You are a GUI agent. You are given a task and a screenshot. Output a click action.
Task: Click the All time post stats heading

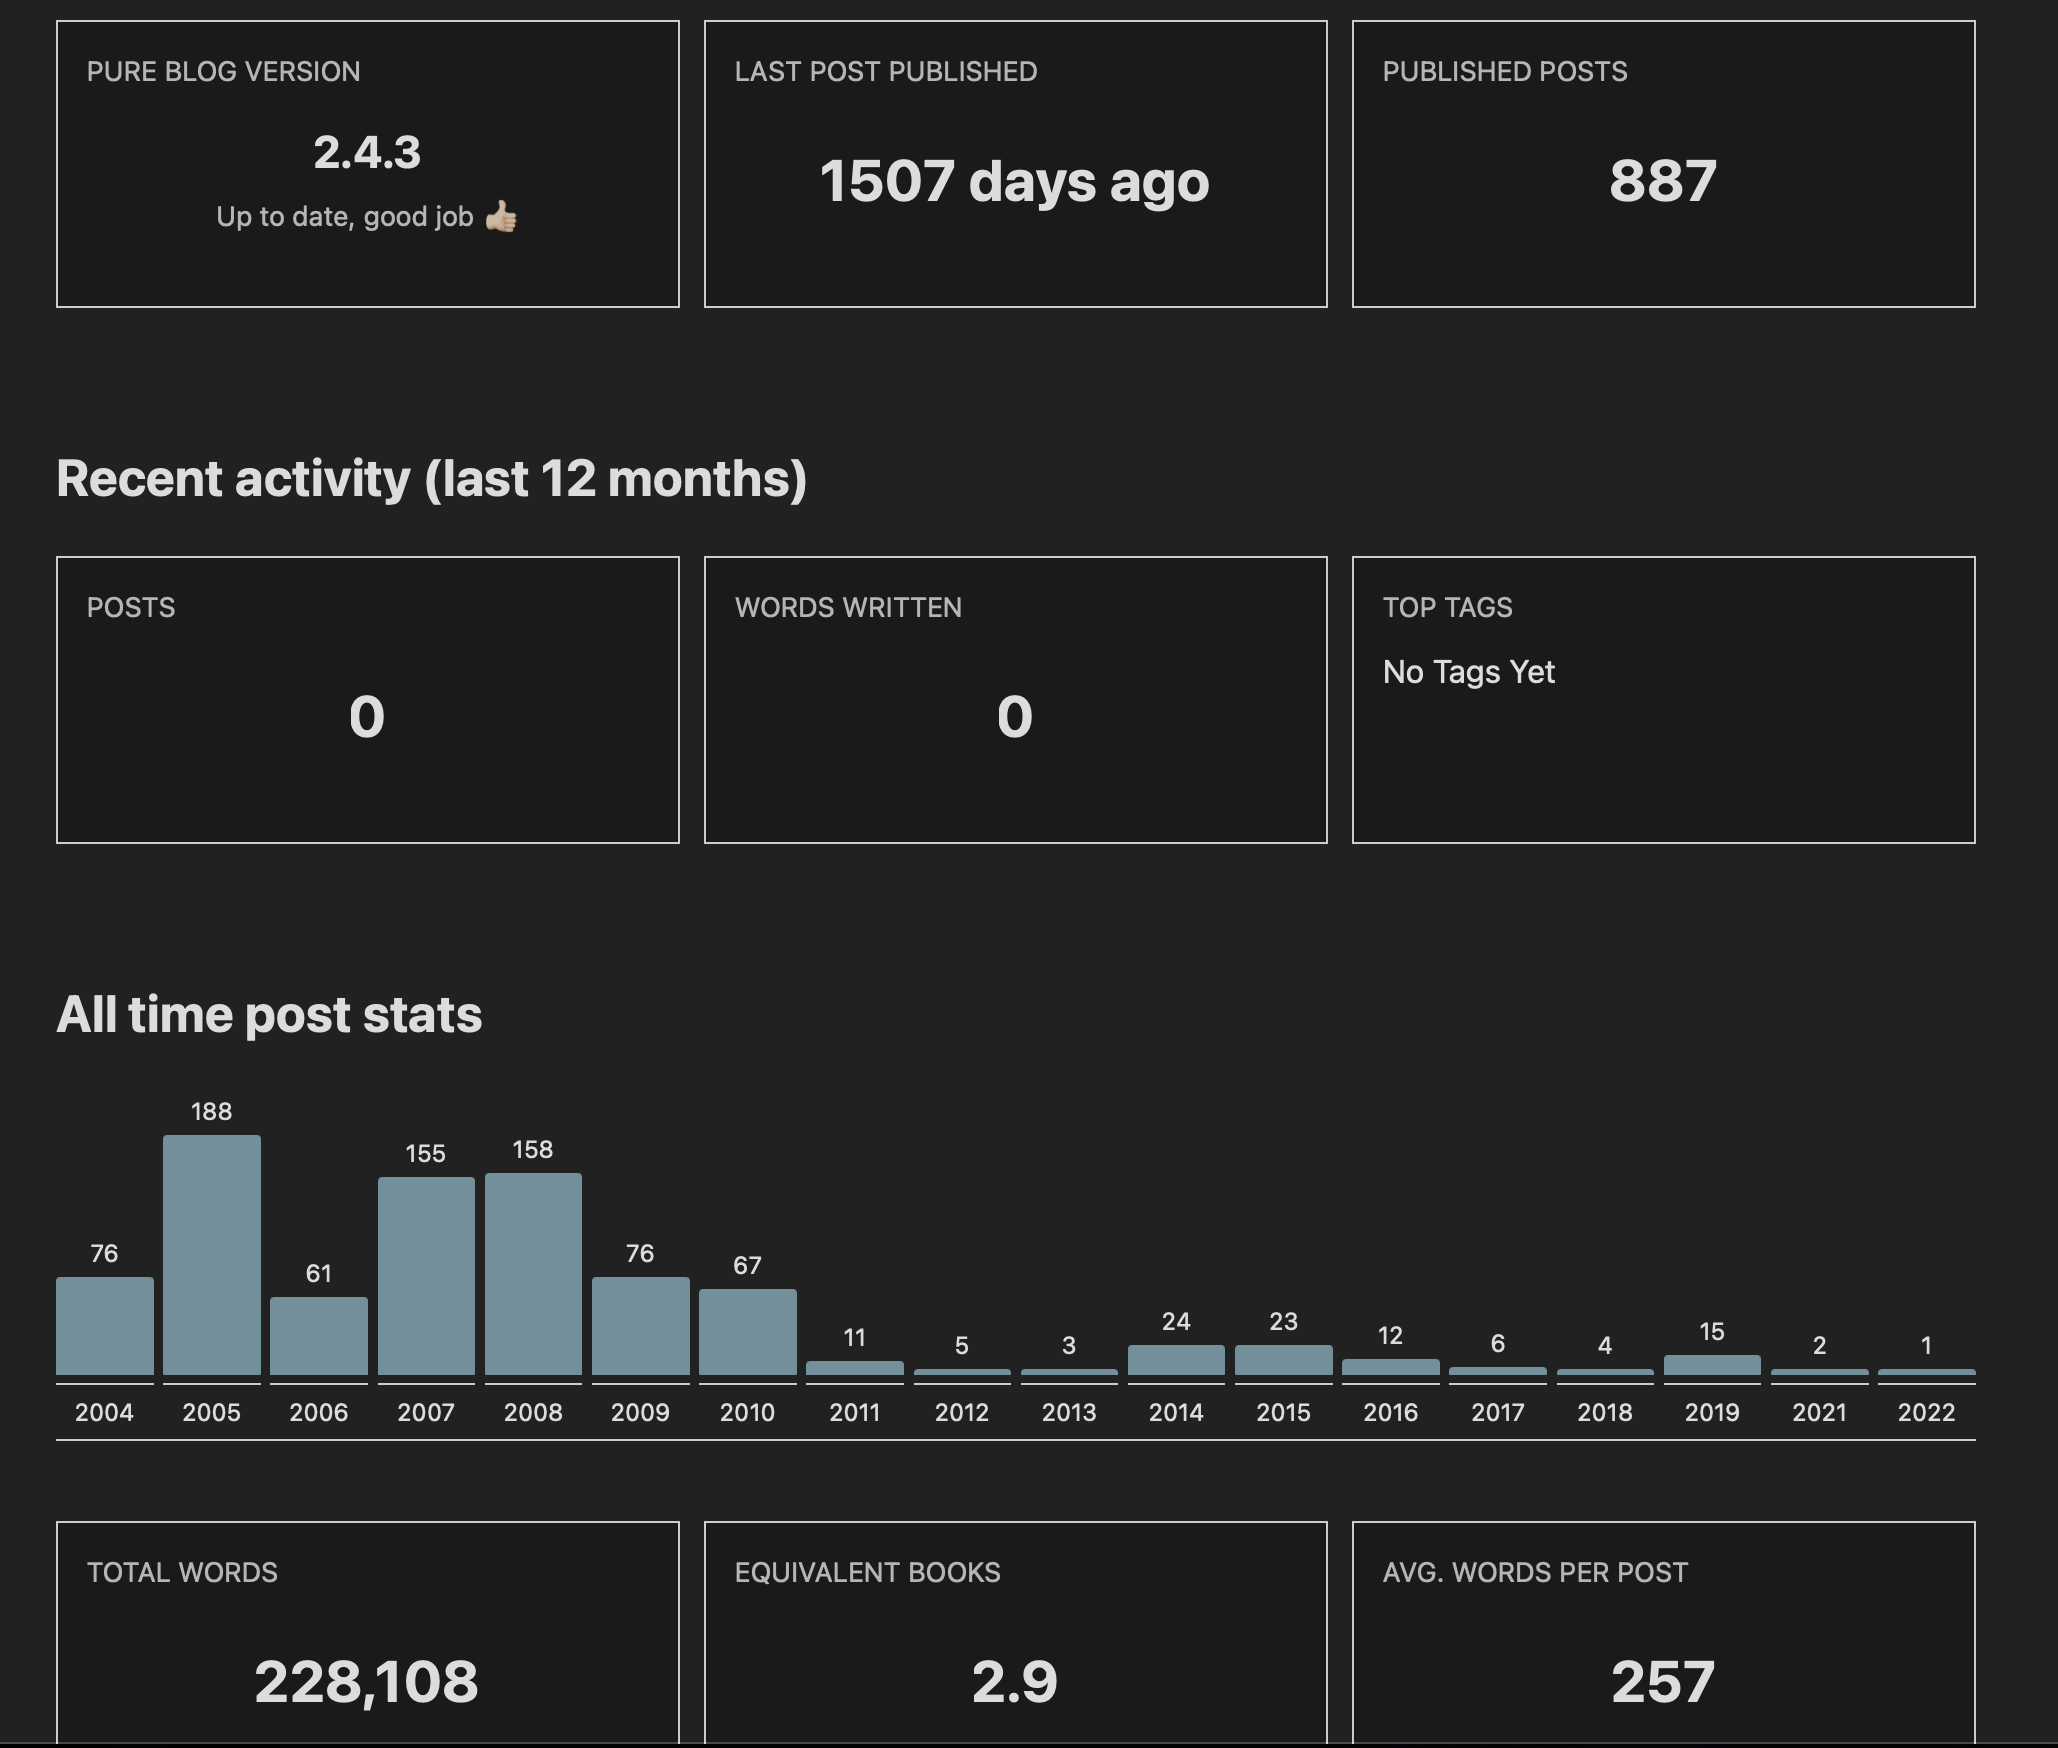[270, 1013]
